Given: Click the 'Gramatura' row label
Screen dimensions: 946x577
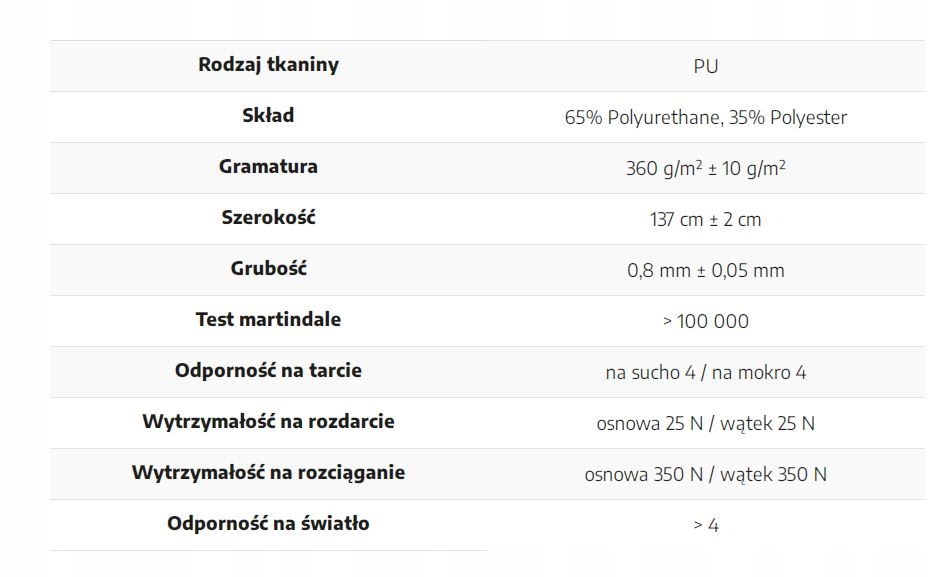Looking at the screenshot, I should coord(268,167).
